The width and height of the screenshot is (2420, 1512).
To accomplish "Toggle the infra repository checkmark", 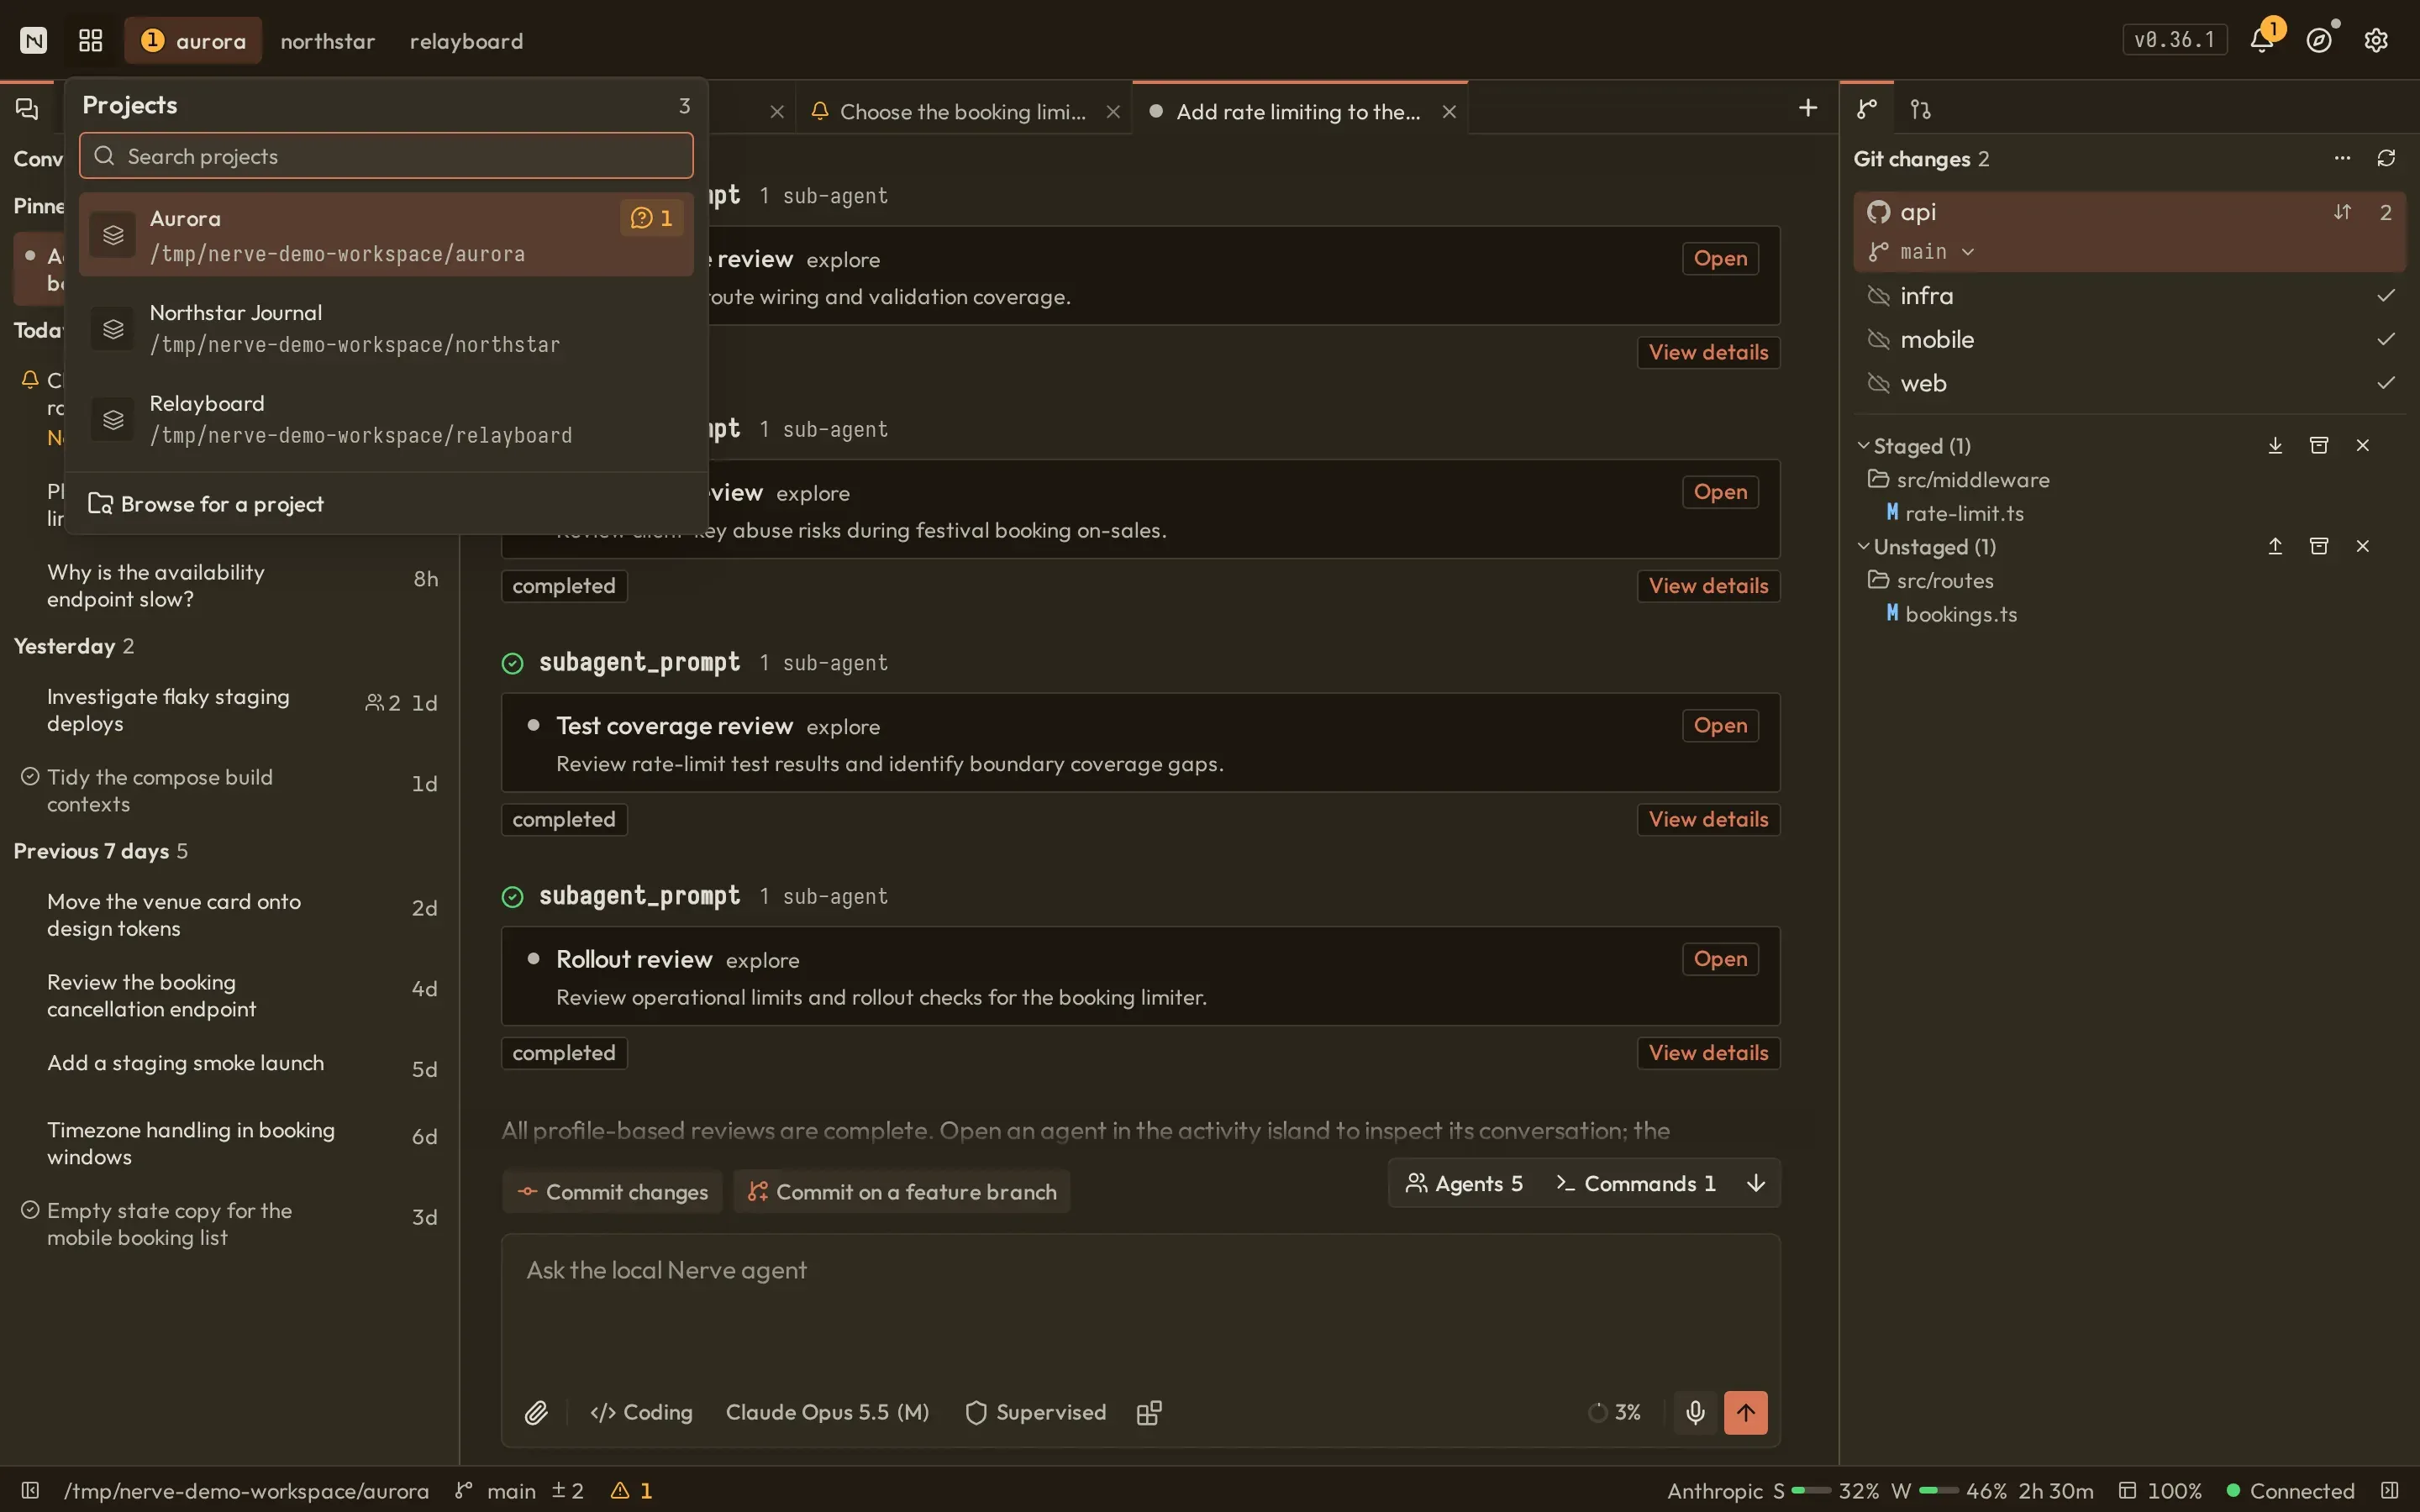I will [2386, 296].
